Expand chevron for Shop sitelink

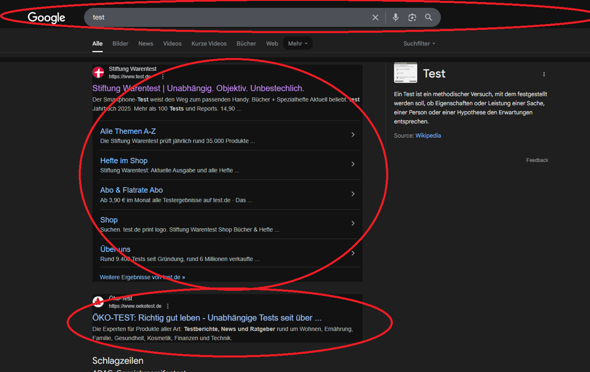353,223
